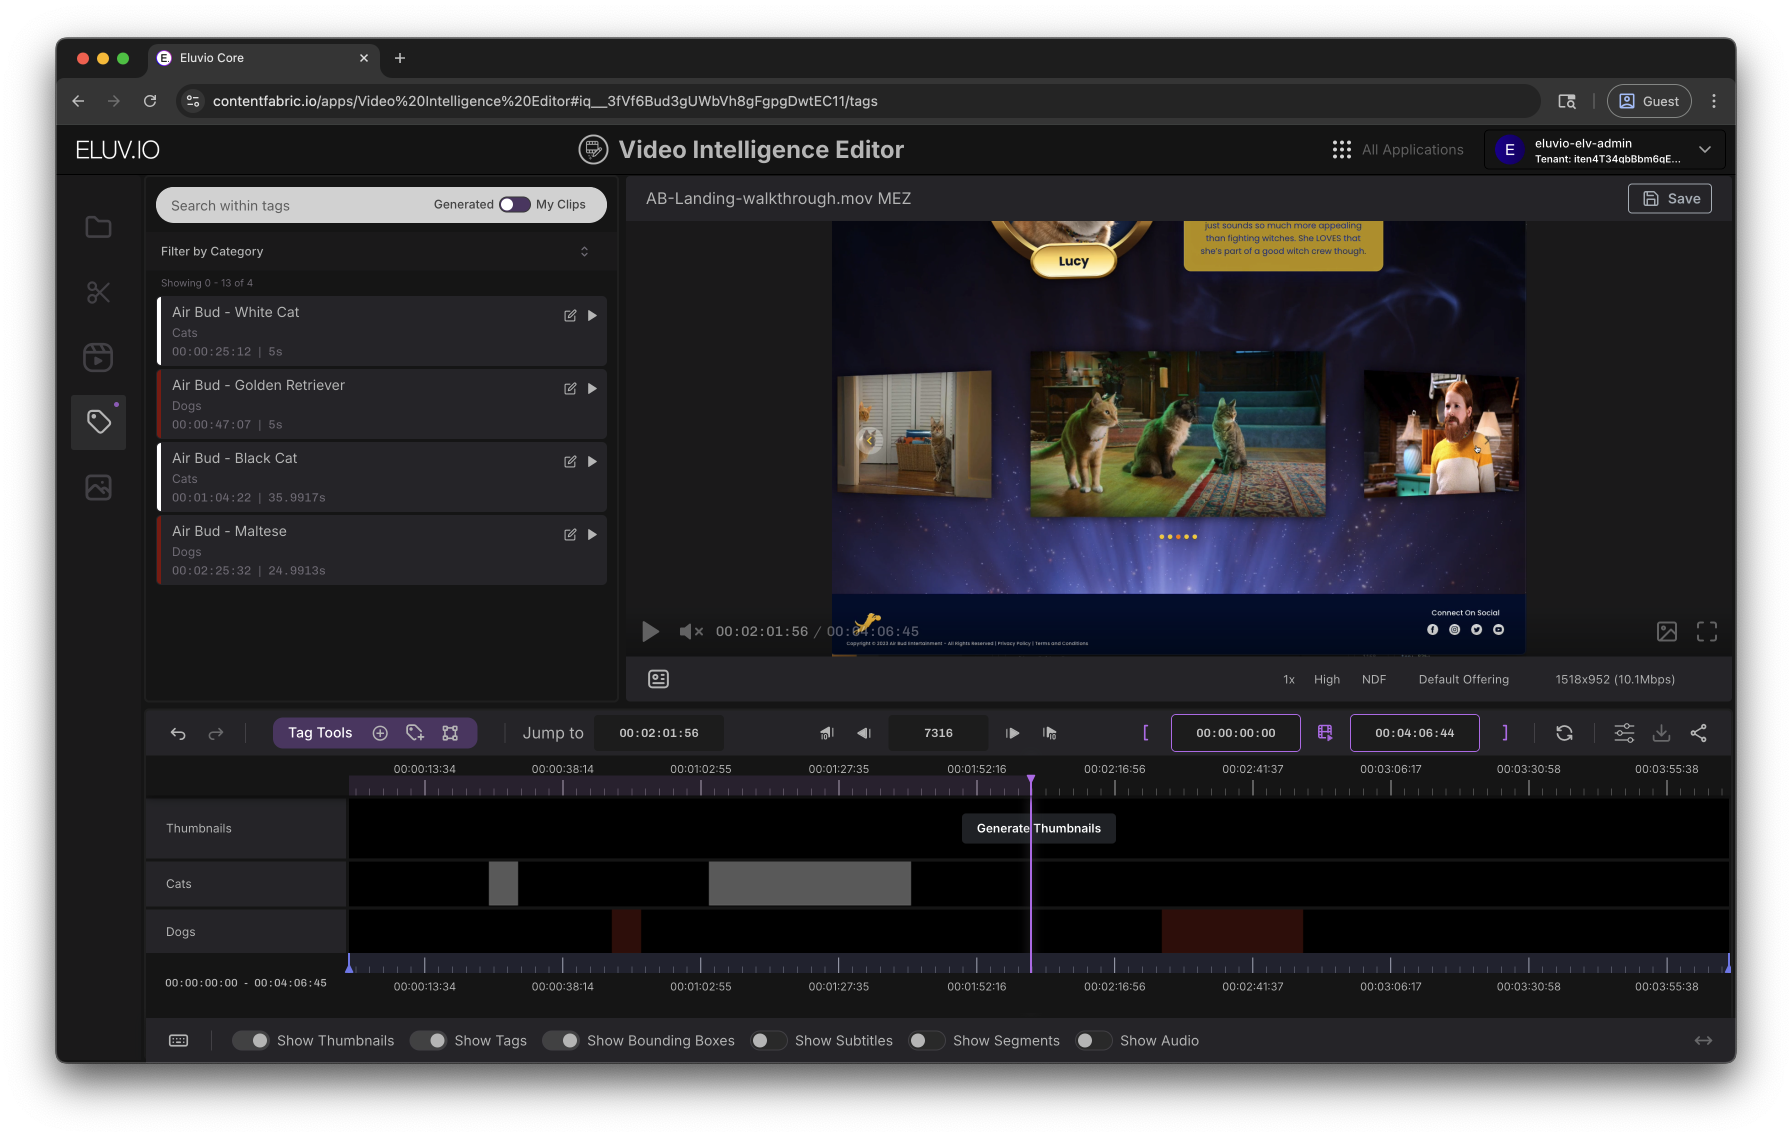Turn on Show Audio toggle
The image size is (1792, 1137).
point(1093,1040)
